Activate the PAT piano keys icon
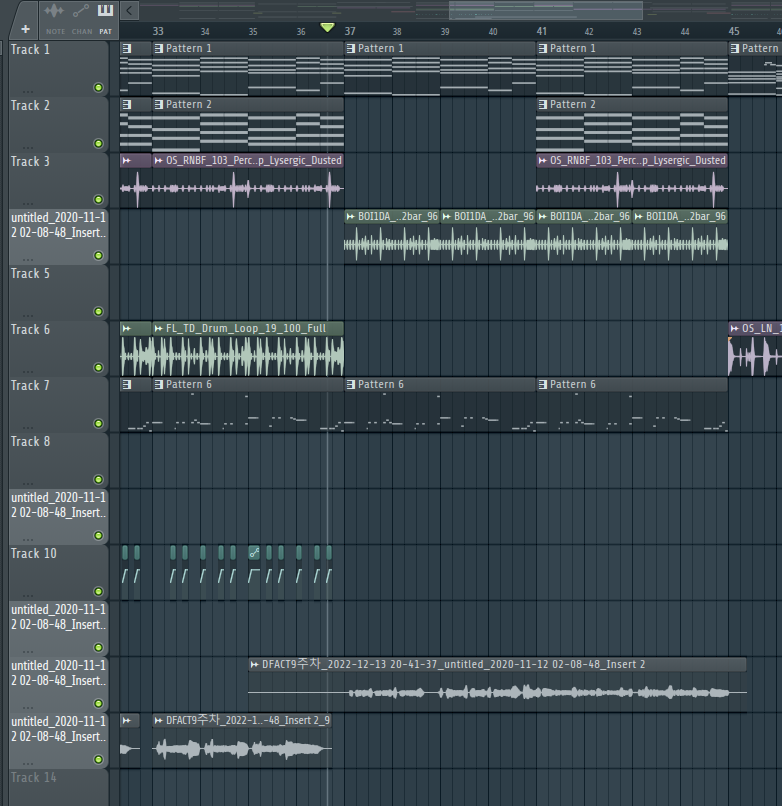 pos(106,11)
